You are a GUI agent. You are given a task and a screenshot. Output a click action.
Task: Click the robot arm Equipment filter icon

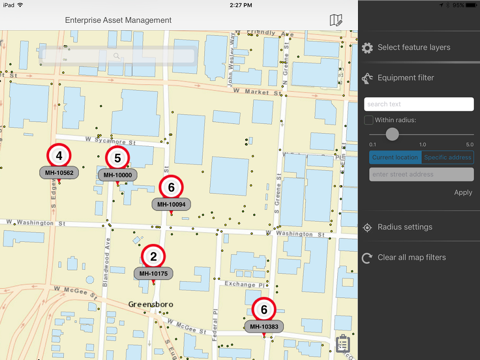click(x=367, y=78)
